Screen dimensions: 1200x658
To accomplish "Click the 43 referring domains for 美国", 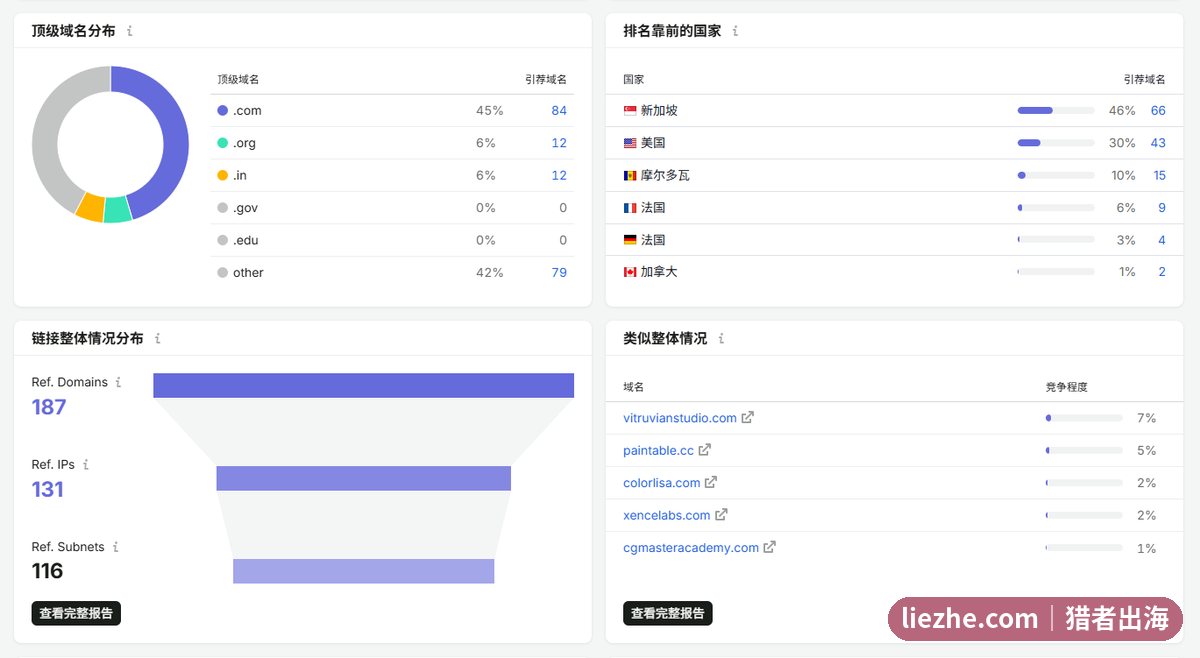I will point(1158,143).
